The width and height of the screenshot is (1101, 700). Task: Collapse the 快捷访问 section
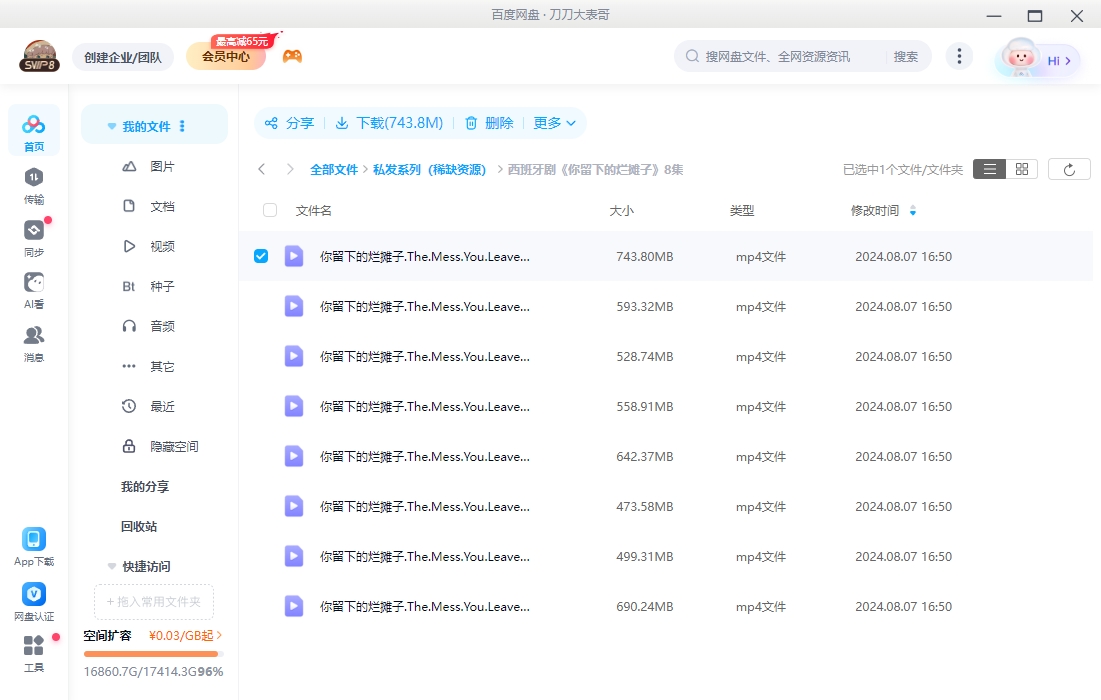112,566
